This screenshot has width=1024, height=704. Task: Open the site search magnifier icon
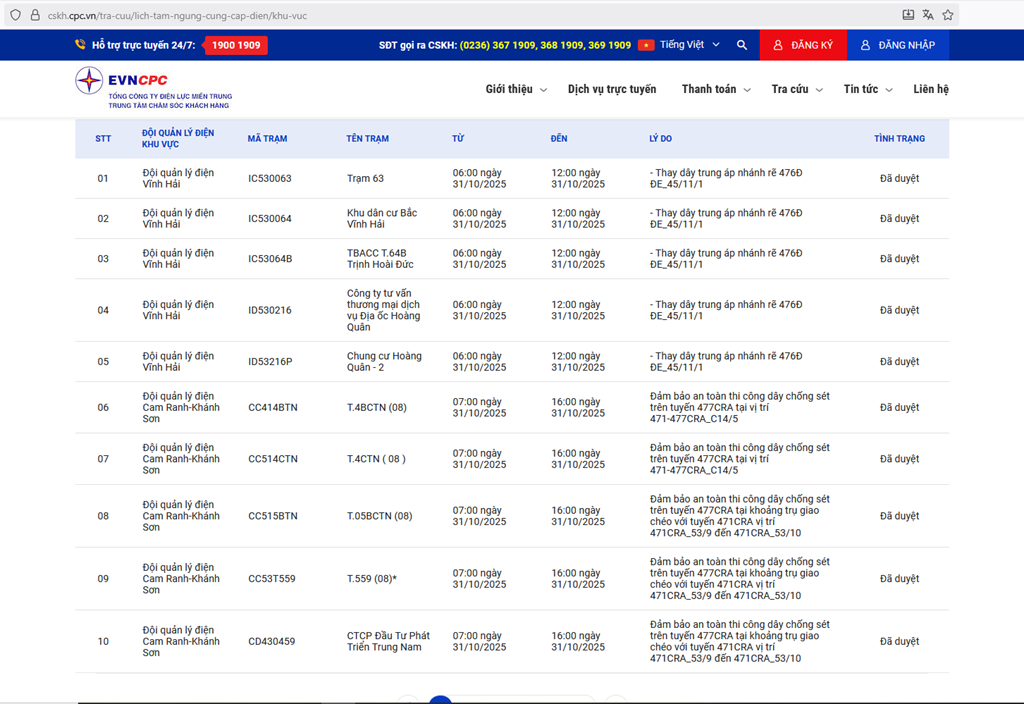(741, 45)
